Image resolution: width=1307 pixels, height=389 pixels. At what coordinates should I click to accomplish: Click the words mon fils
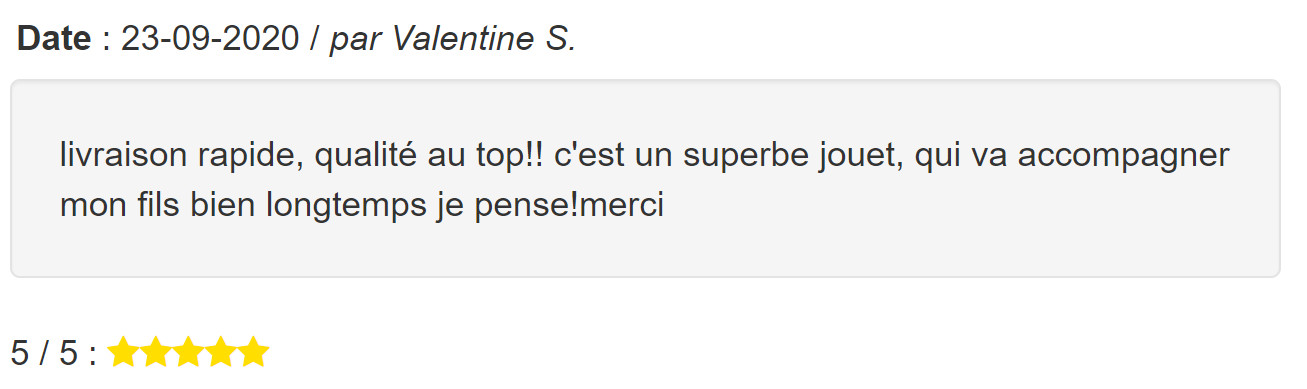tap(119, 206)
